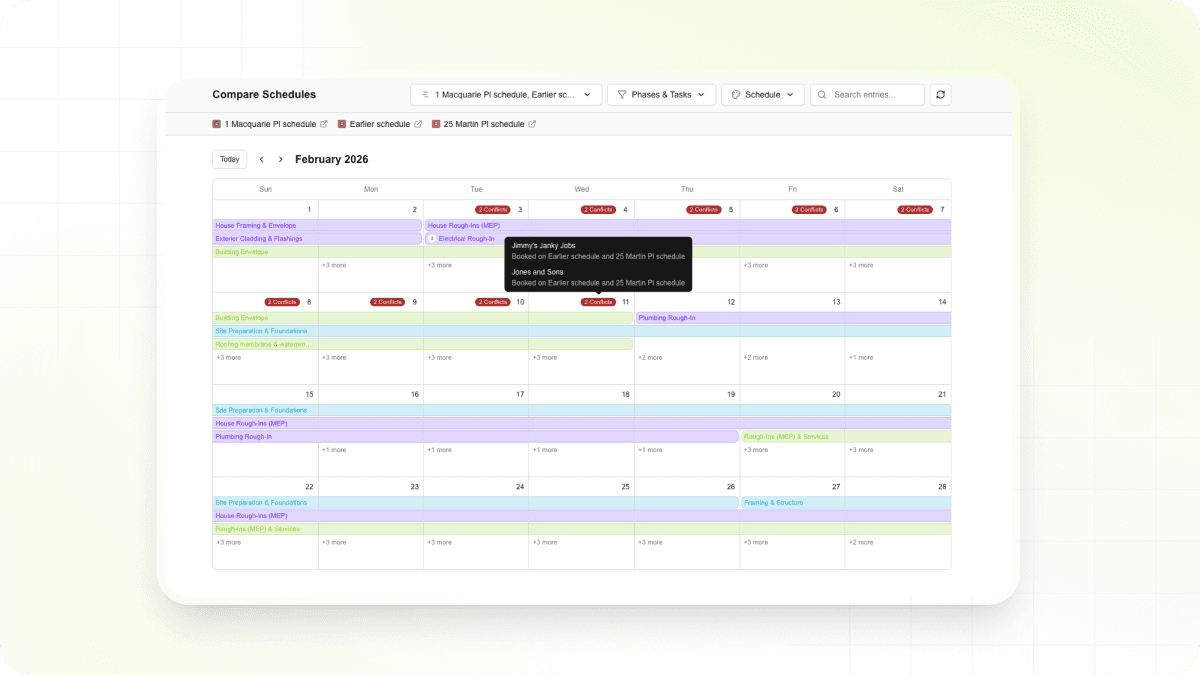This screenshot has height=675, width=1200.
Task: Show +1 more on February 16
Action: coord(334,450)
